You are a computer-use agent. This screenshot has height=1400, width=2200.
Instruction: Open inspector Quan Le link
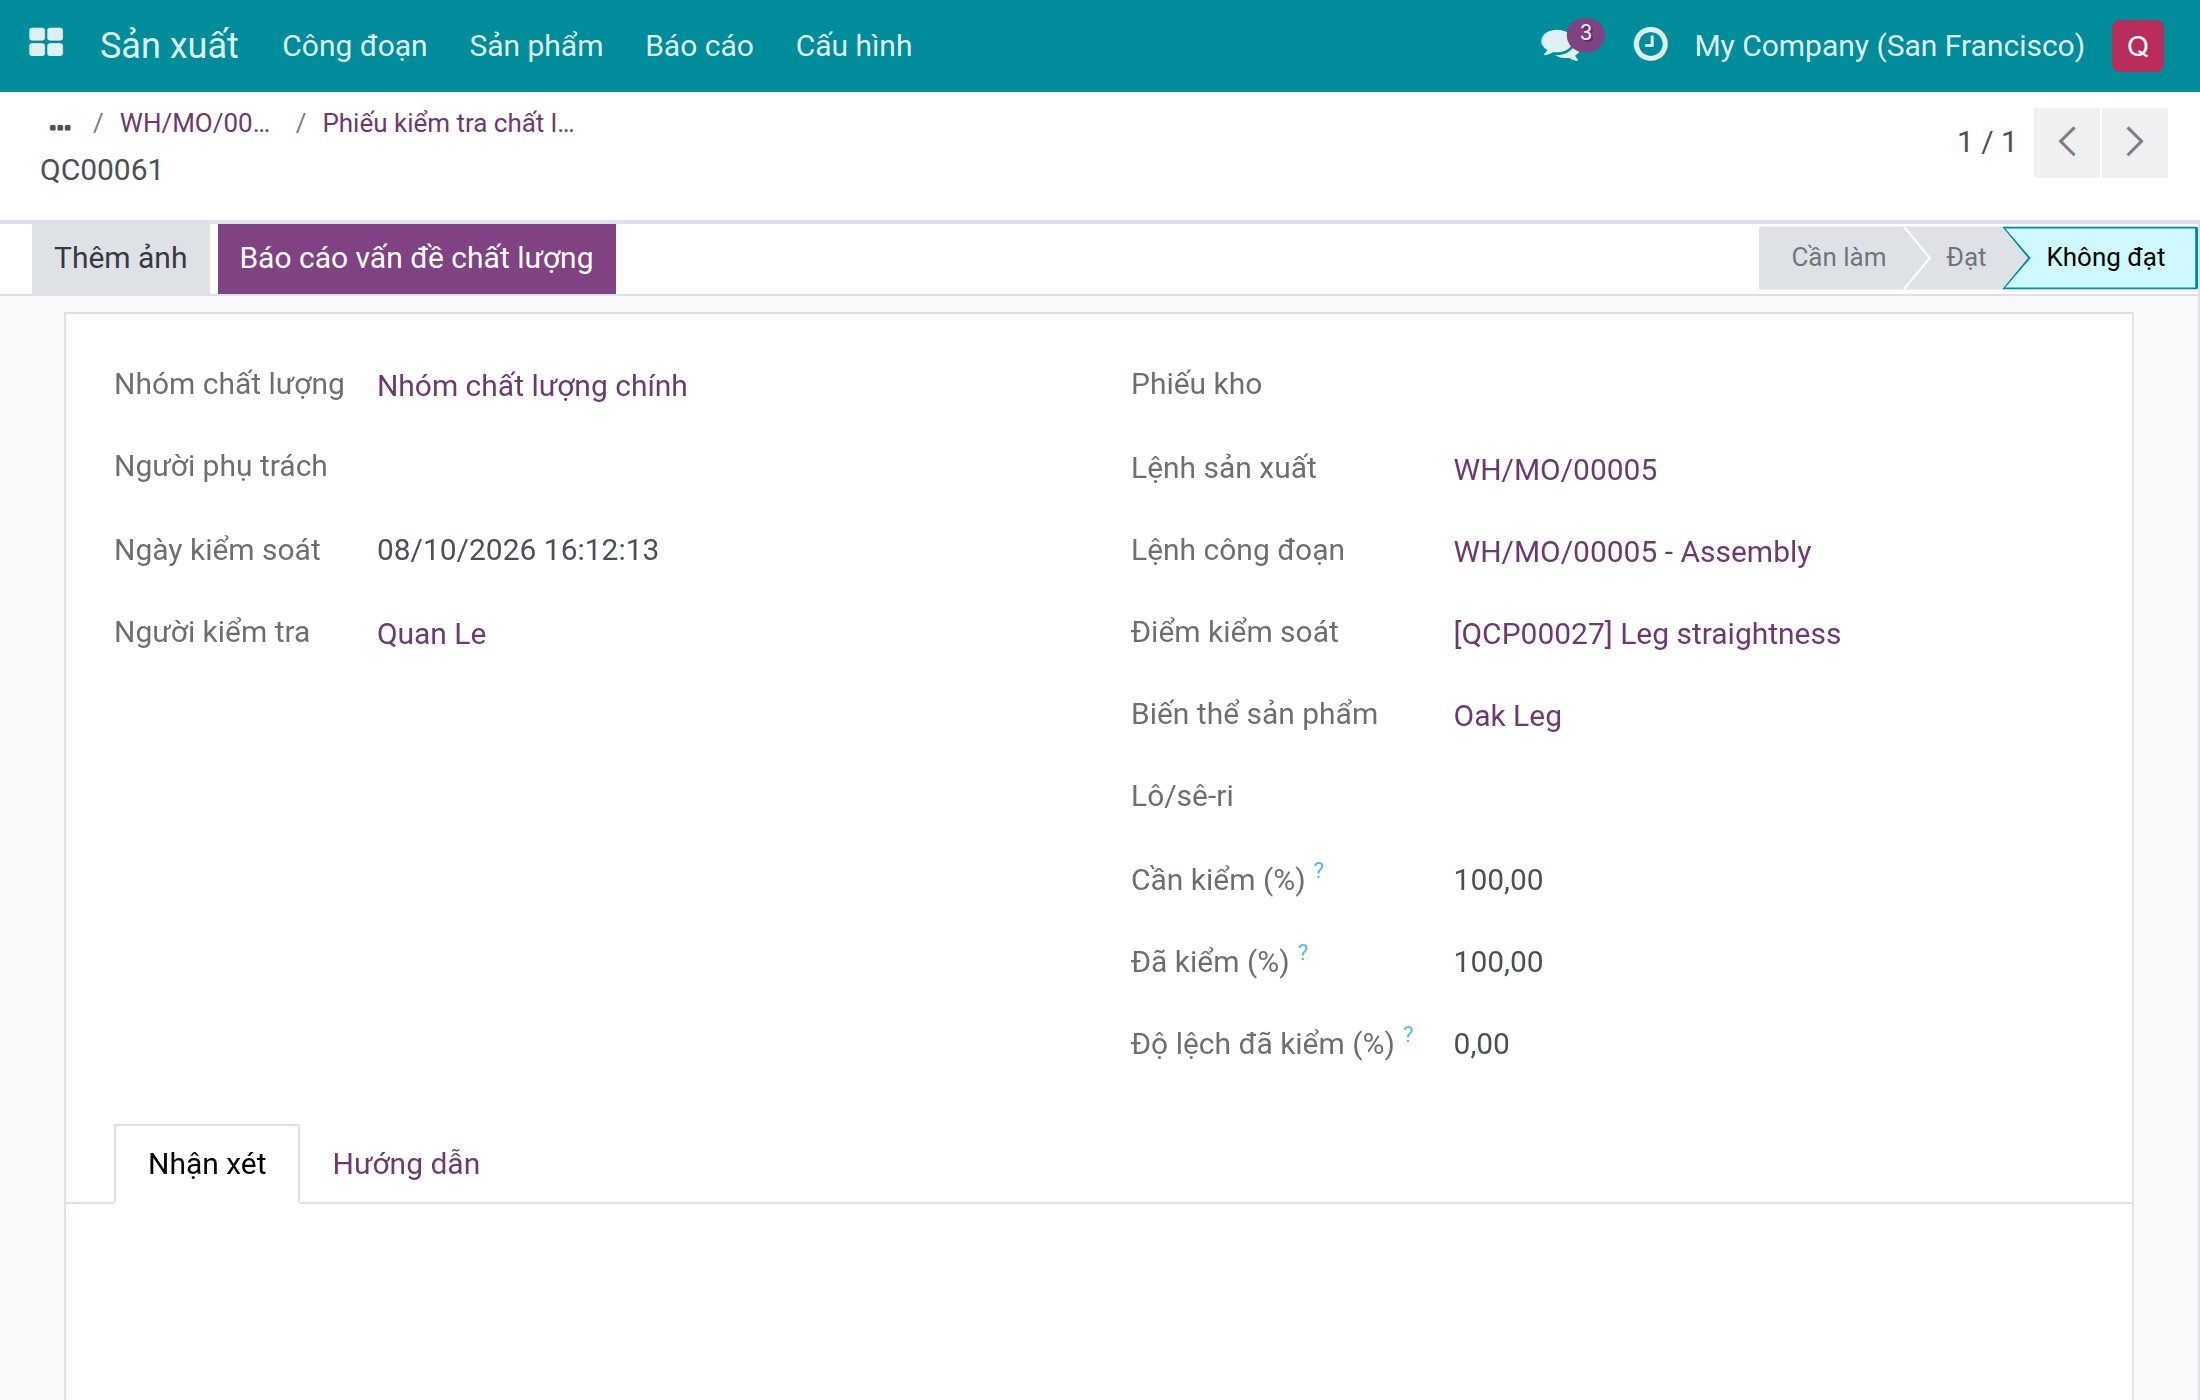tap(431, 634)
